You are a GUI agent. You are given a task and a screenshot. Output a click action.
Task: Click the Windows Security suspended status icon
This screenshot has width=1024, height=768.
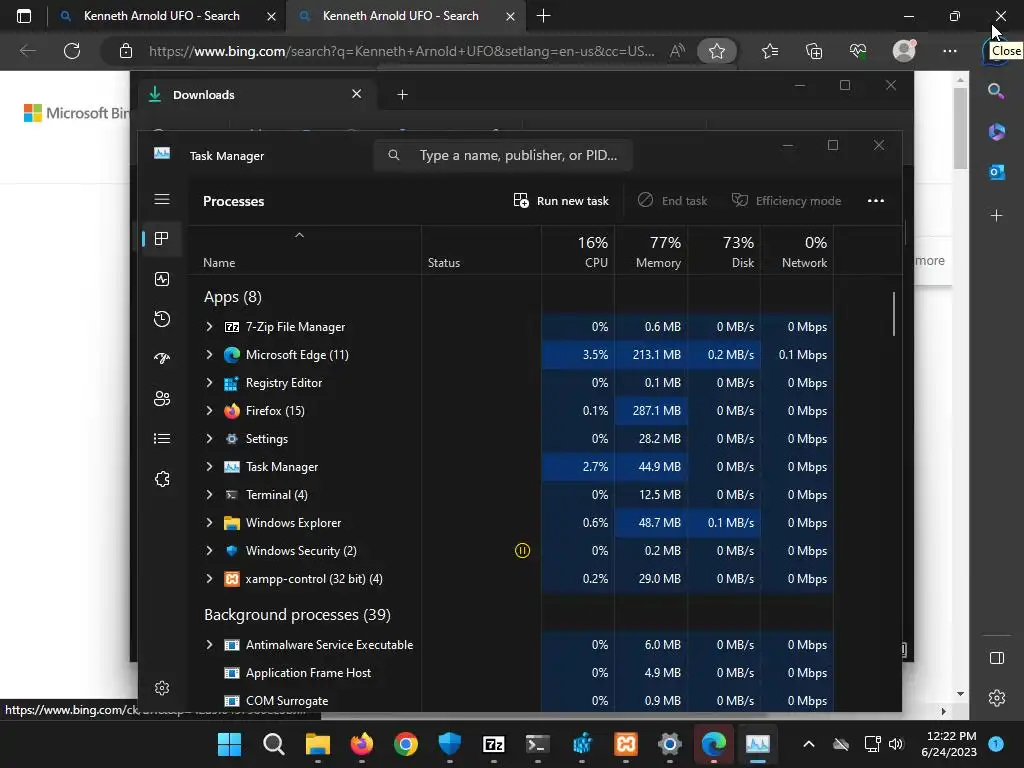click(x=522, y=551)
